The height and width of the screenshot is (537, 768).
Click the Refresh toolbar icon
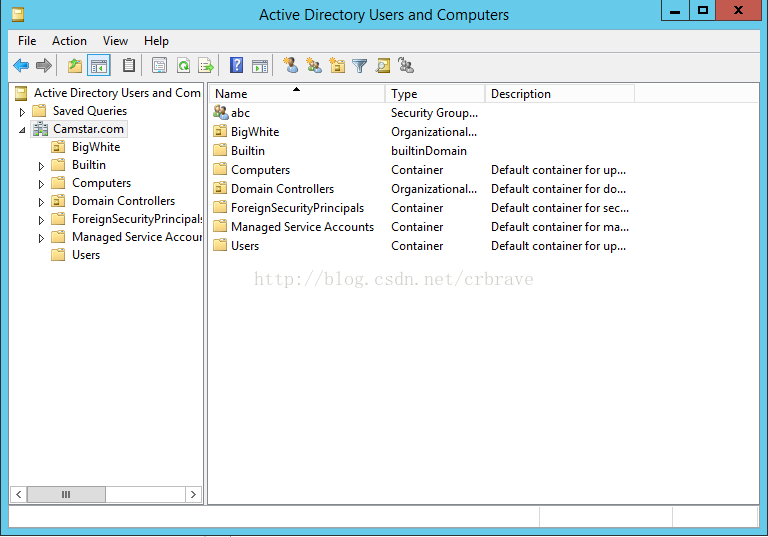coord(184,65)
